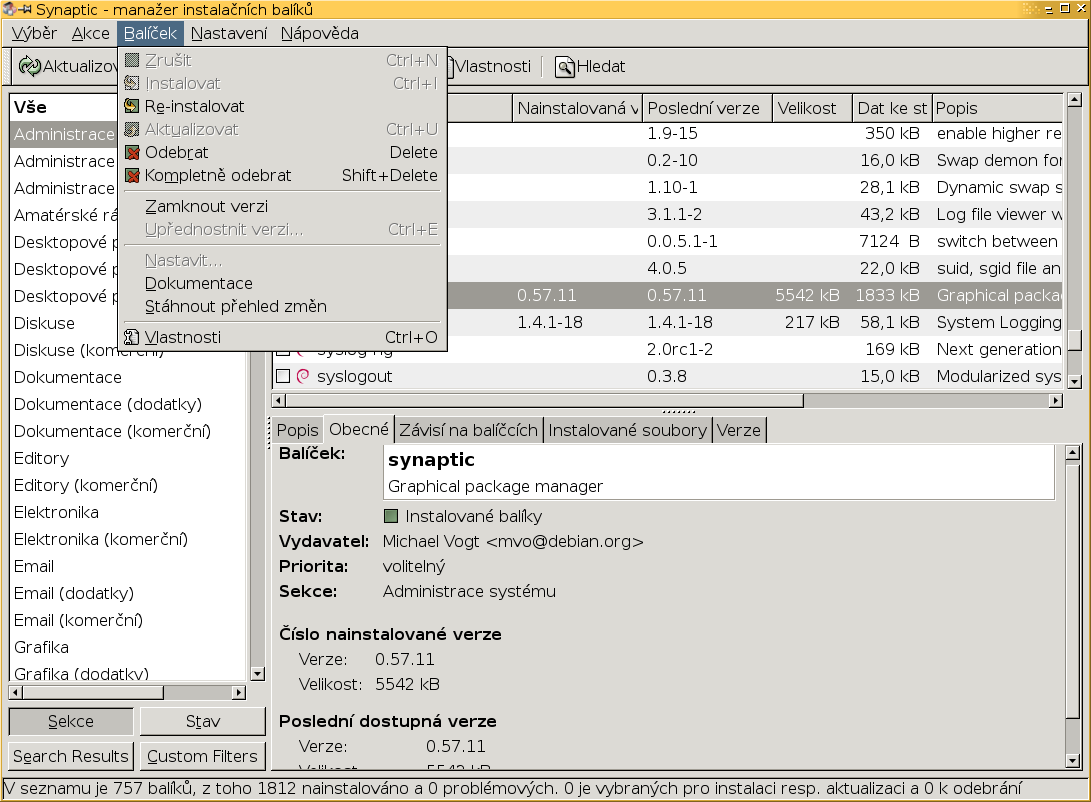Screen dimensions: 1091x802
Task: Sort by Popis column header
Action: click(x=997, y=109)
